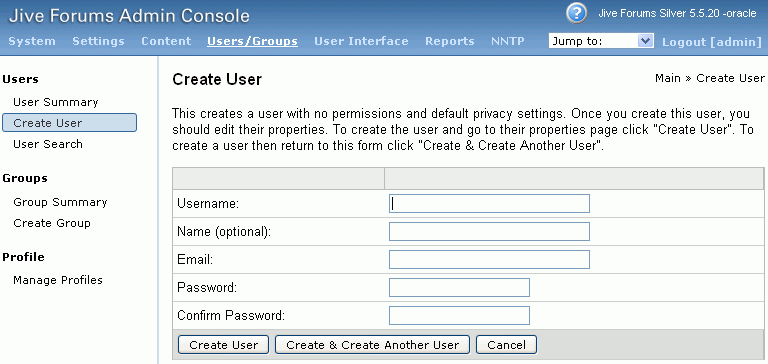Image resolution: width=768 pixels, height=364 pixels.
Task: Open the User Interface menu
Action: [361, 41]
